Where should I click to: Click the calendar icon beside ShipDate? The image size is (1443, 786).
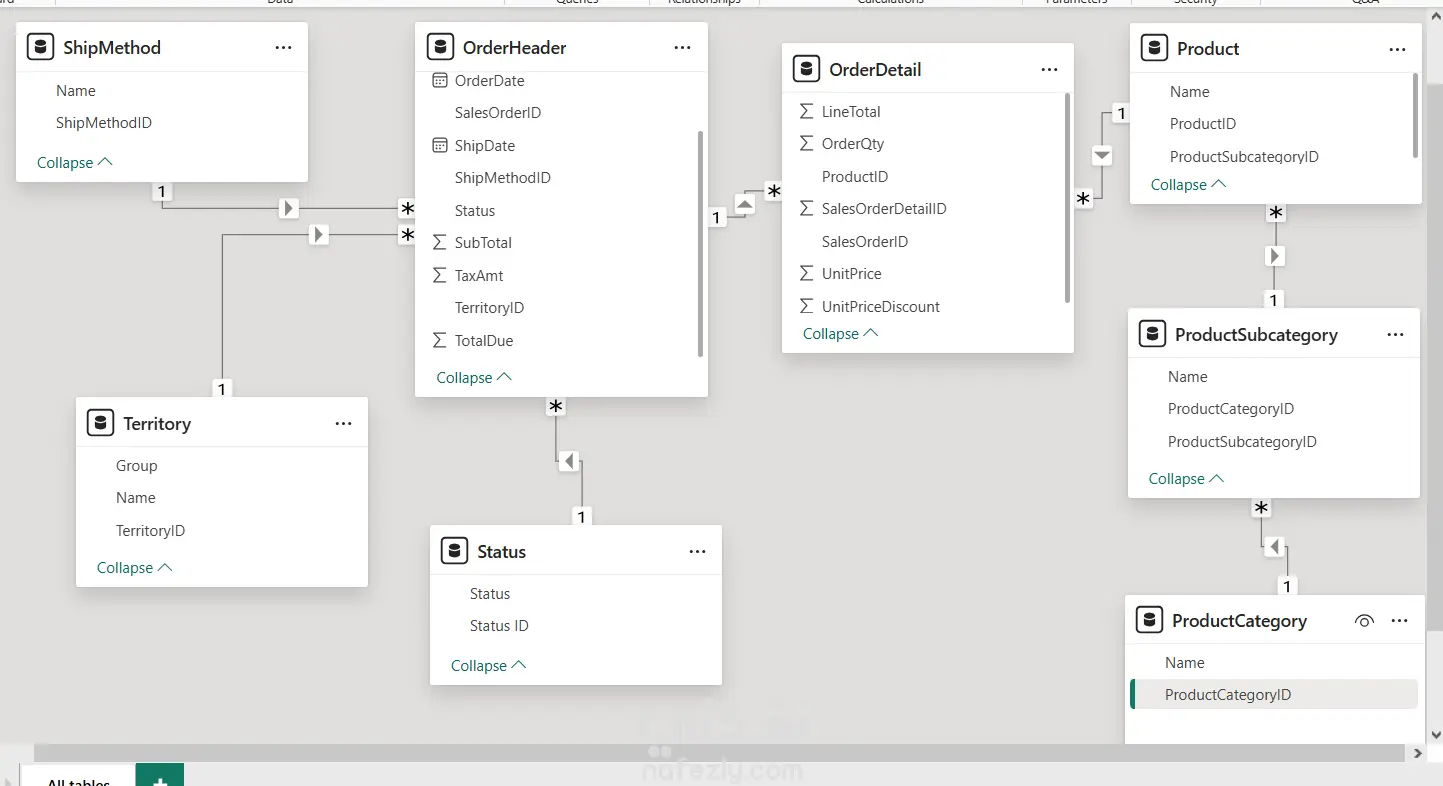[440, 146]
